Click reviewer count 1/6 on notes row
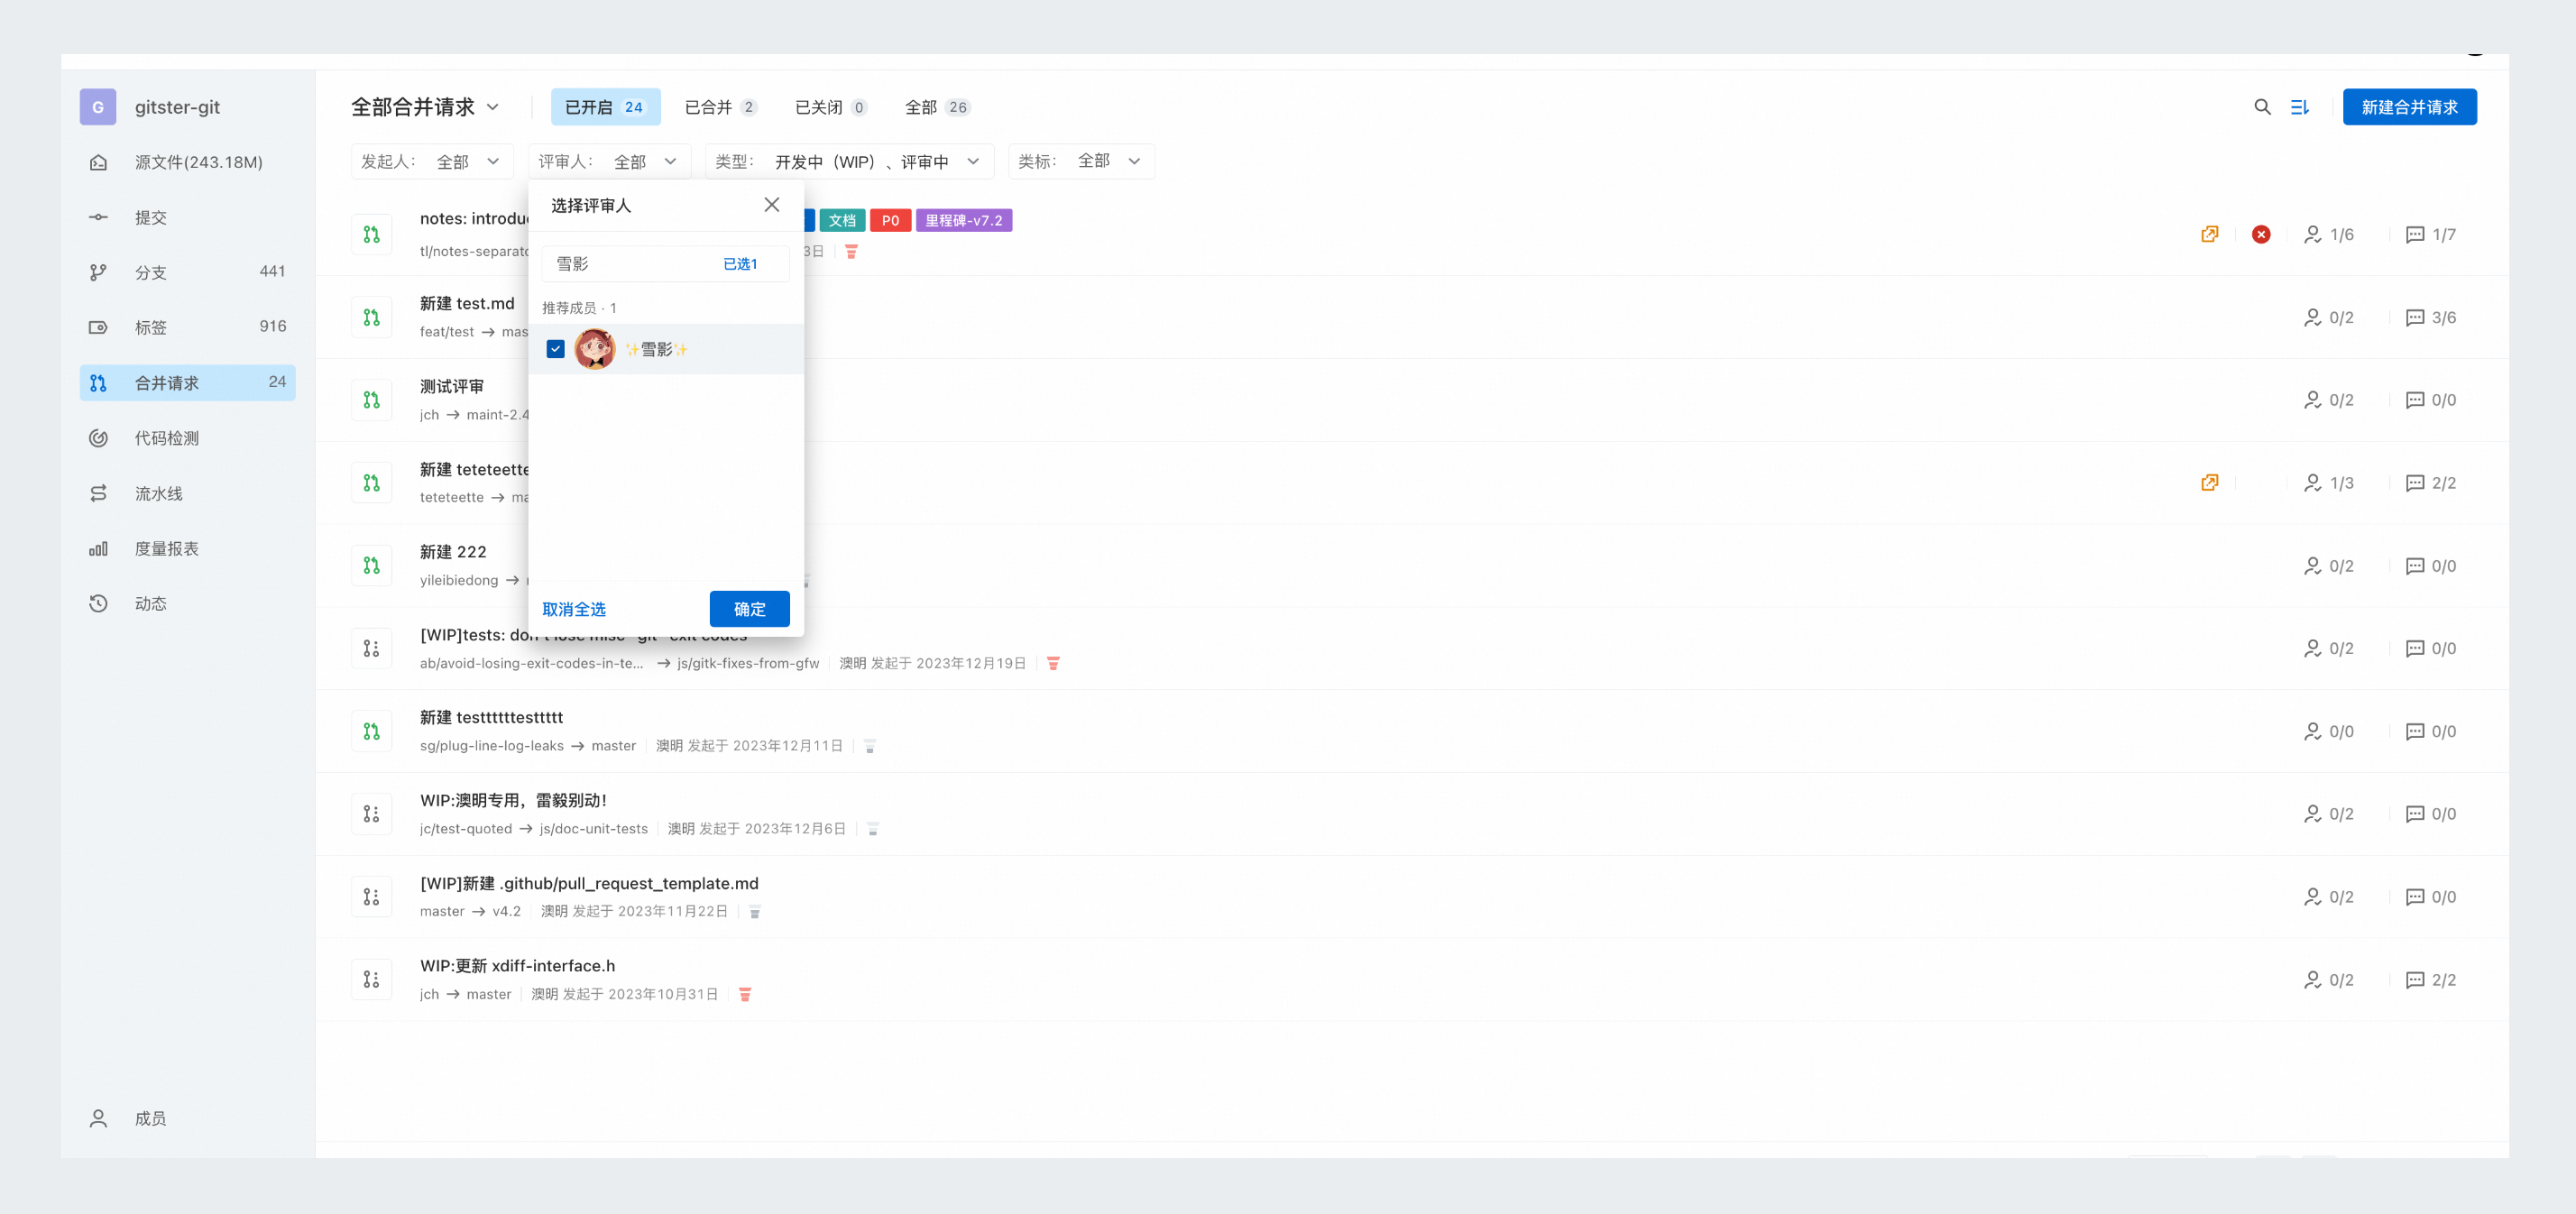 pyautogui.click(x=2329, y=234)
